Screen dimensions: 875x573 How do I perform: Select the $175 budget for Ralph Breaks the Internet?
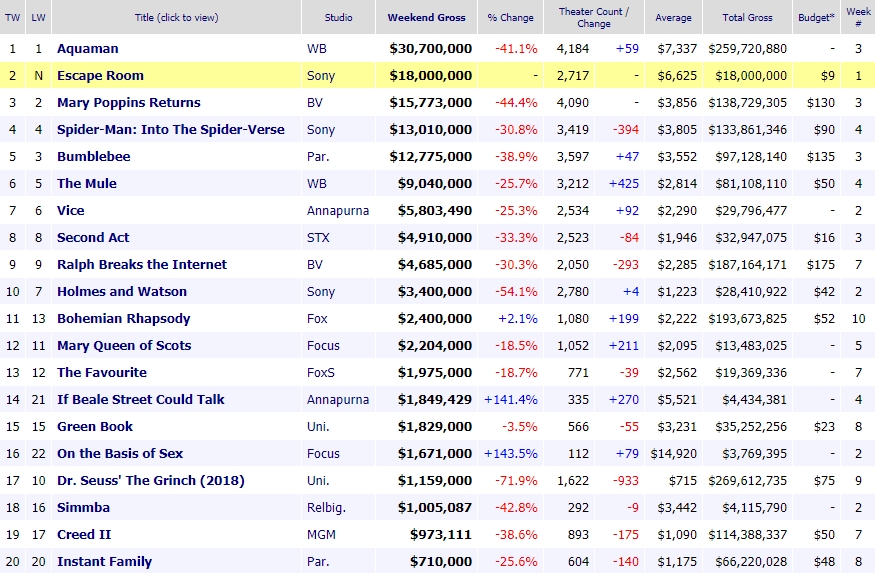pos(821,264)
